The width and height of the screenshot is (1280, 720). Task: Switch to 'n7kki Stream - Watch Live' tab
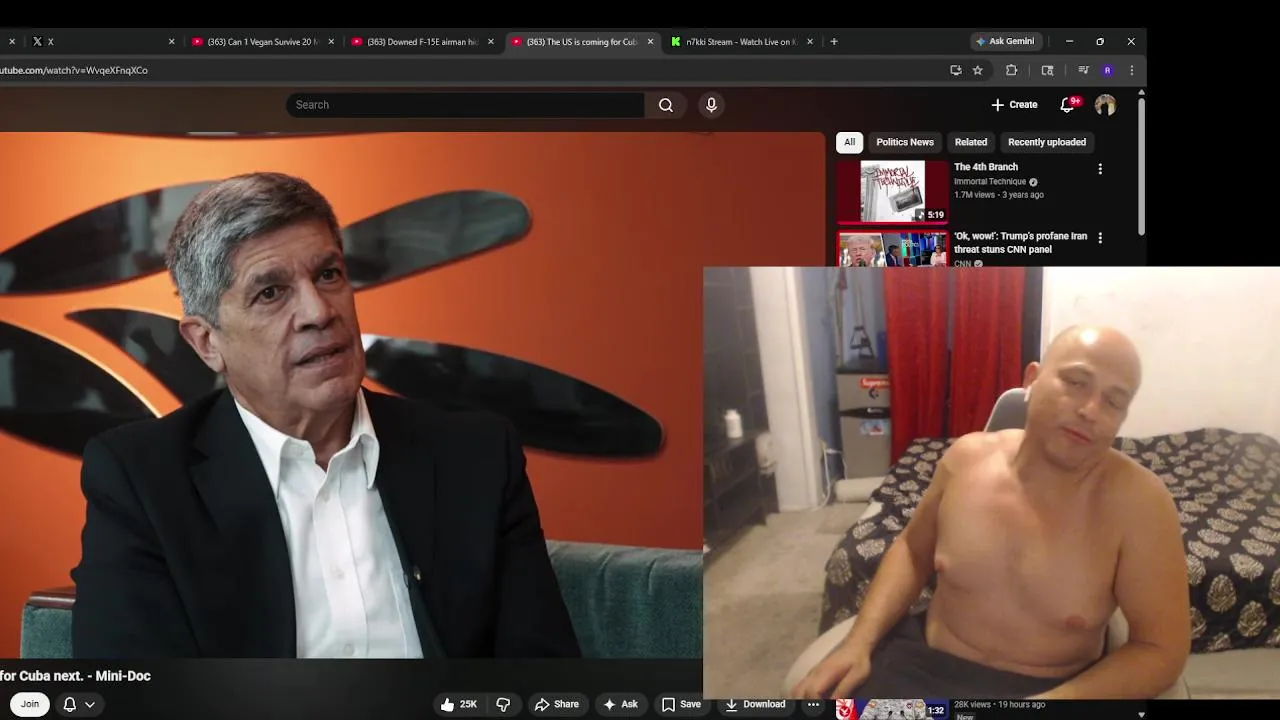(x=741, y=42)
